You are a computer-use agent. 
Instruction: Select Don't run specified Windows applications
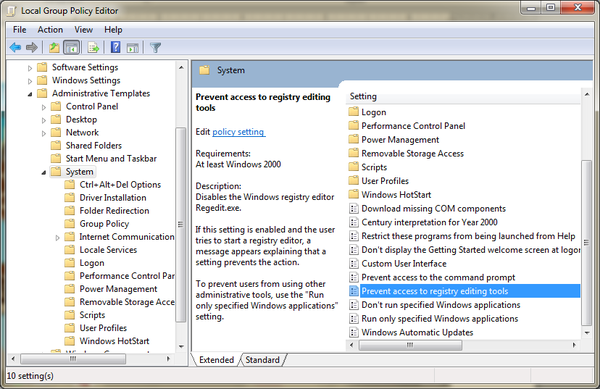(441, 305)
